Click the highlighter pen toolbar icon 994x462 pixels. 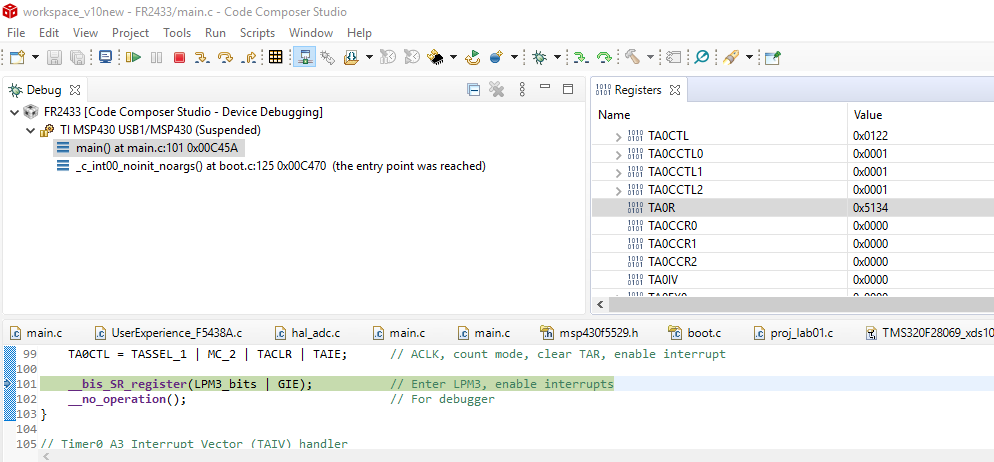coord(731,58)
